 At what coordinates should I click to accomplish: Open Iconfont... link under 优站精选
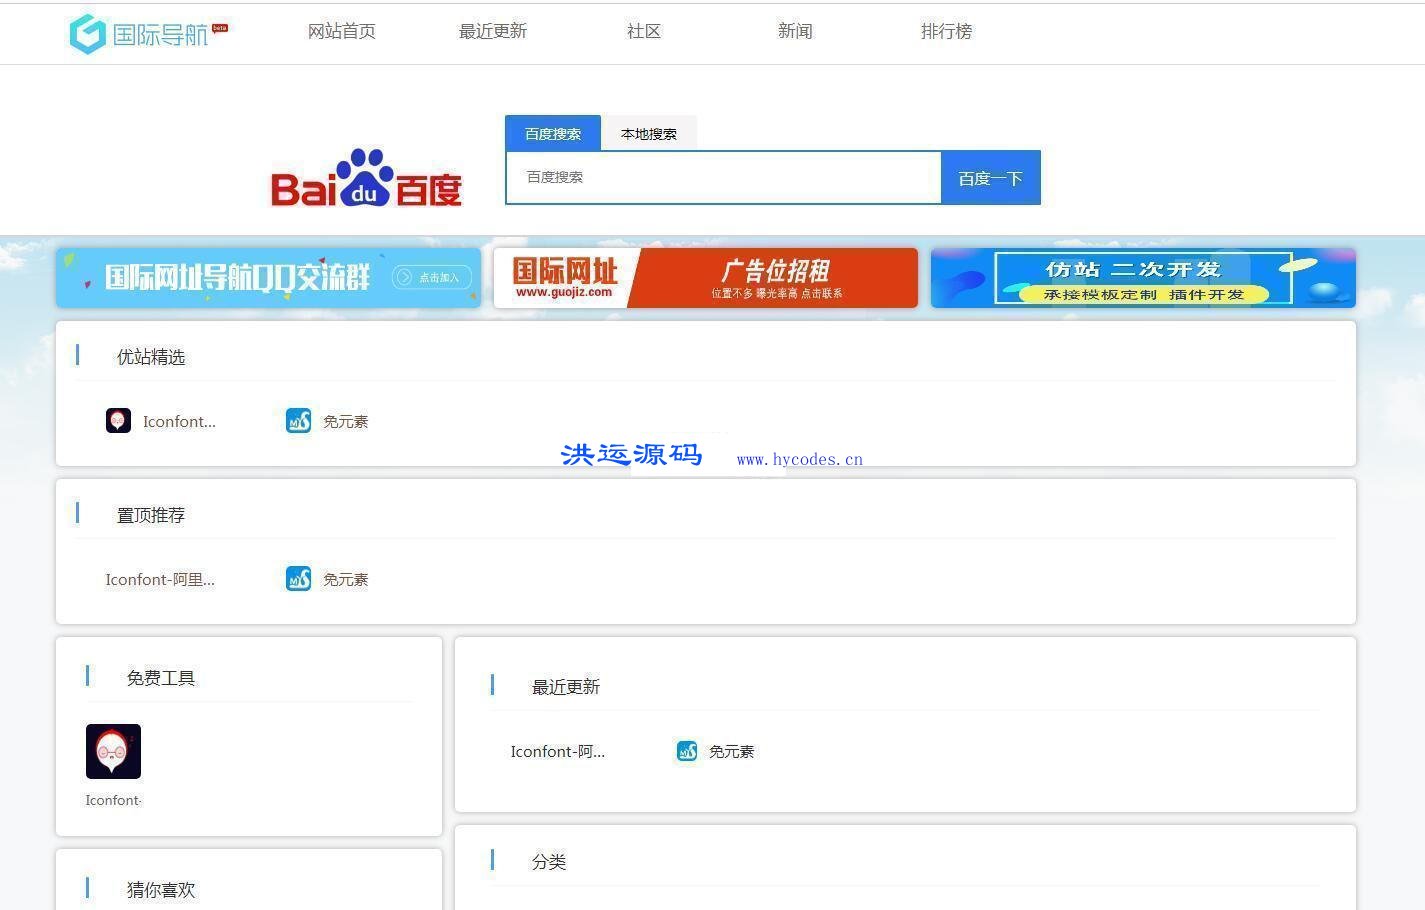179,422
